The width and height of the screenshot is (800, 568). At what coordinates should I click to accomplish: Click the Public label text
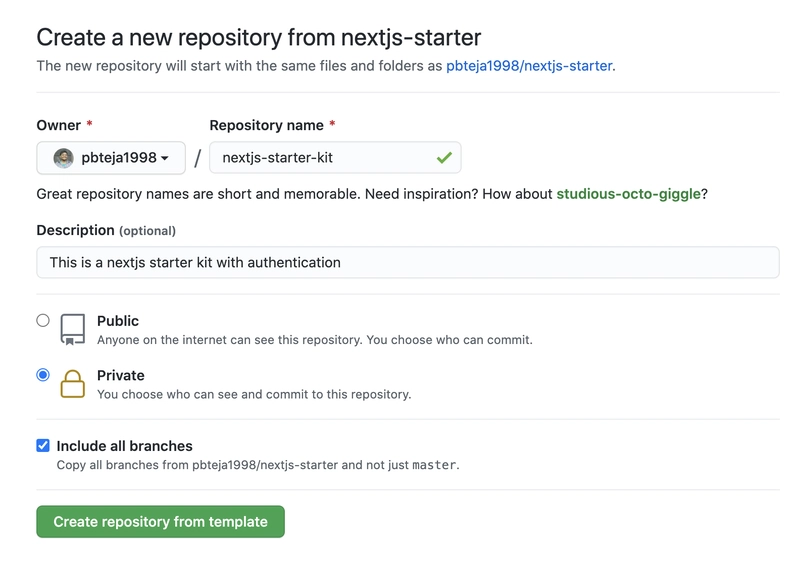[x=118, y=321]
